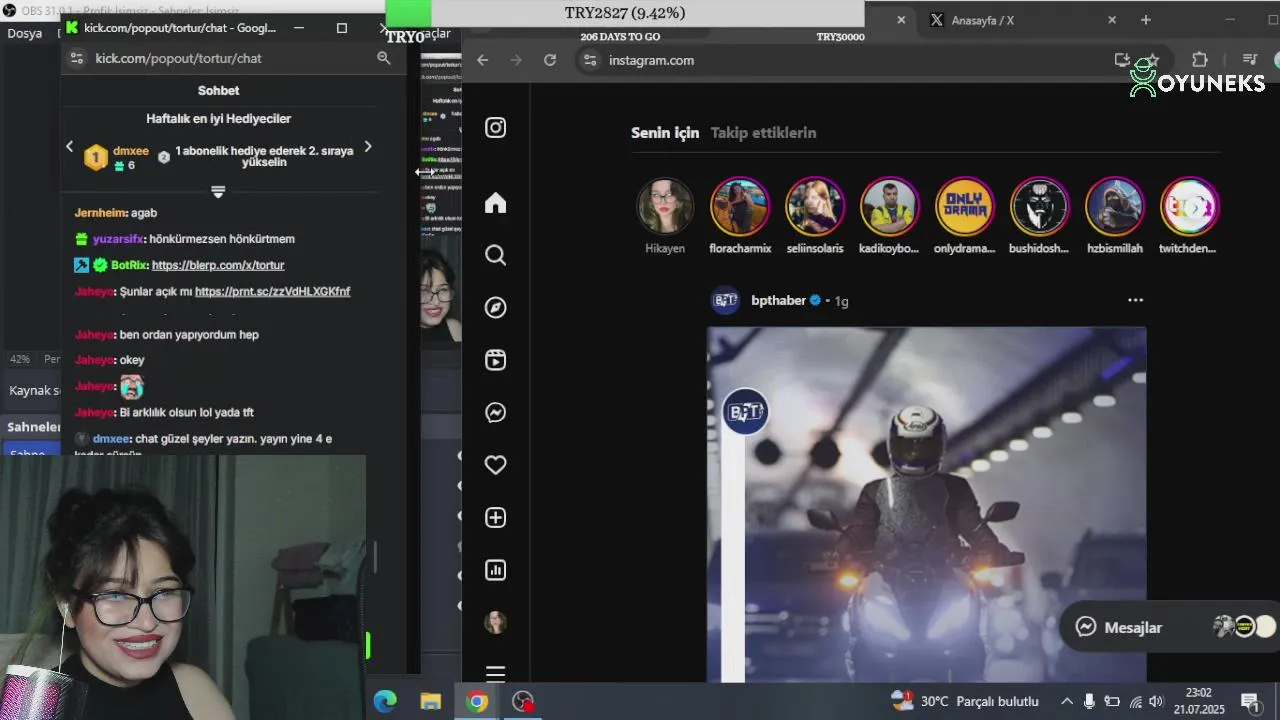View bushidosh... story

[1039, 207]
